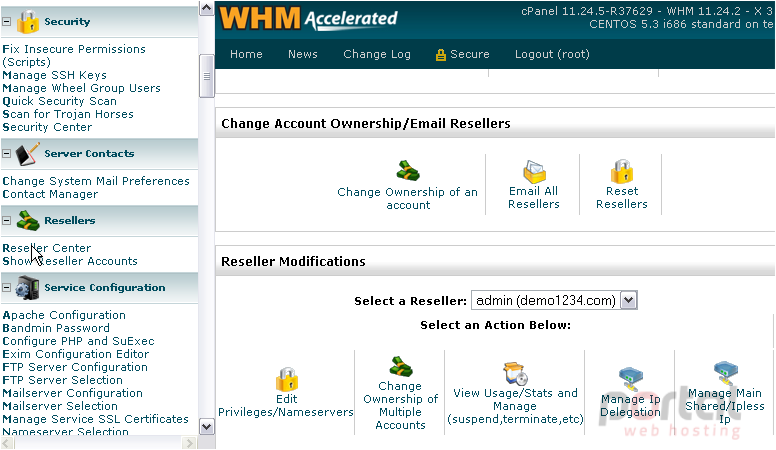The width and height of the screenshot is (776, 450).
Task: Open Exim Configuration Editor link
Action: tap(76, 354)
